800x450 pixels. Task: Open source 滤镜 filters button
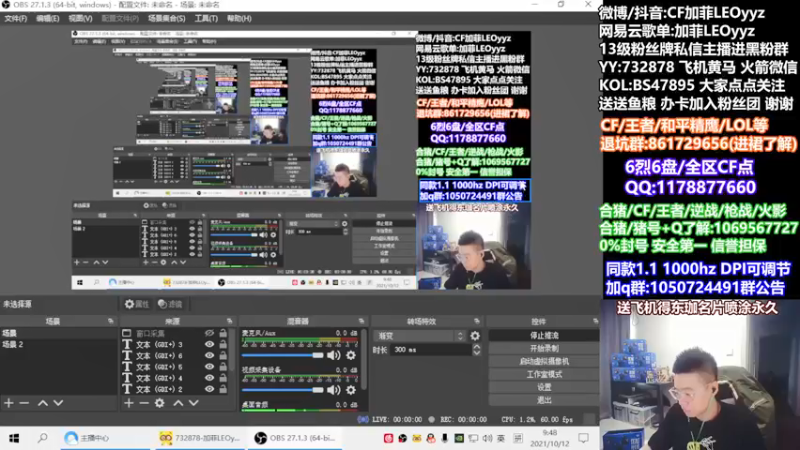[x=170, y=304]
